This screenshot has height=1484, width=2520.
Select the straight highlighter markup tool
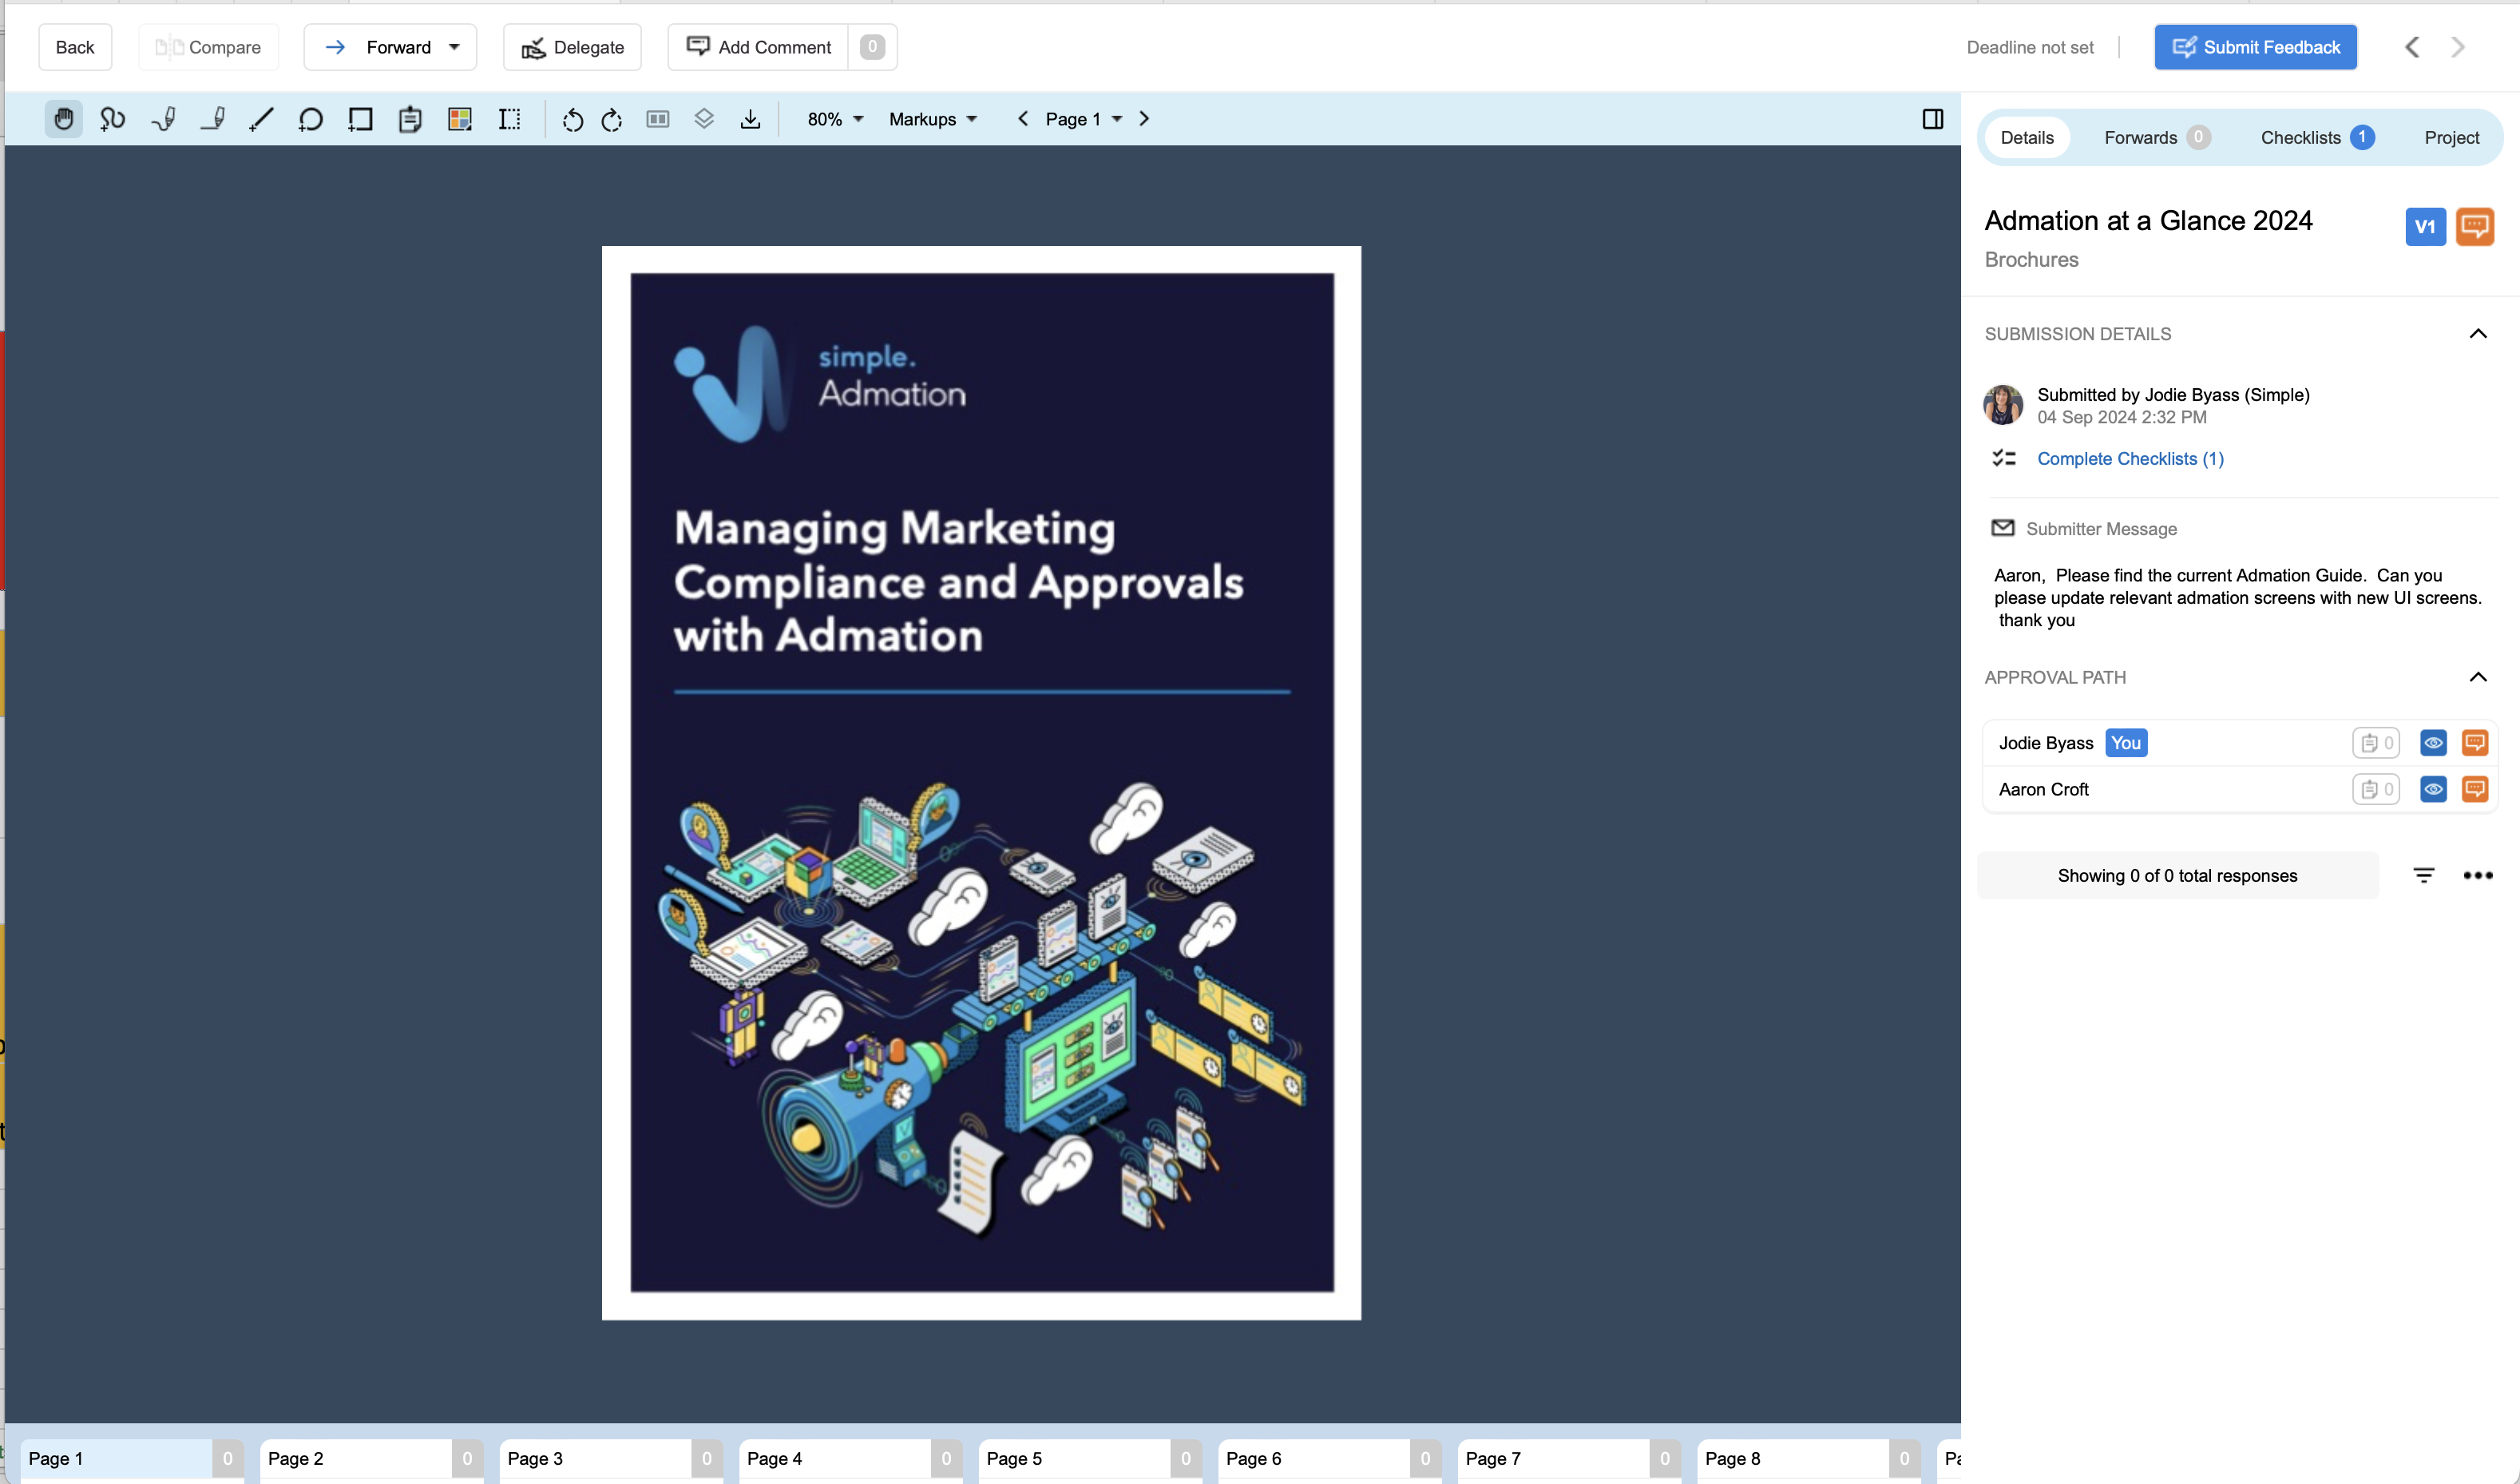click(x=212, y=119)
